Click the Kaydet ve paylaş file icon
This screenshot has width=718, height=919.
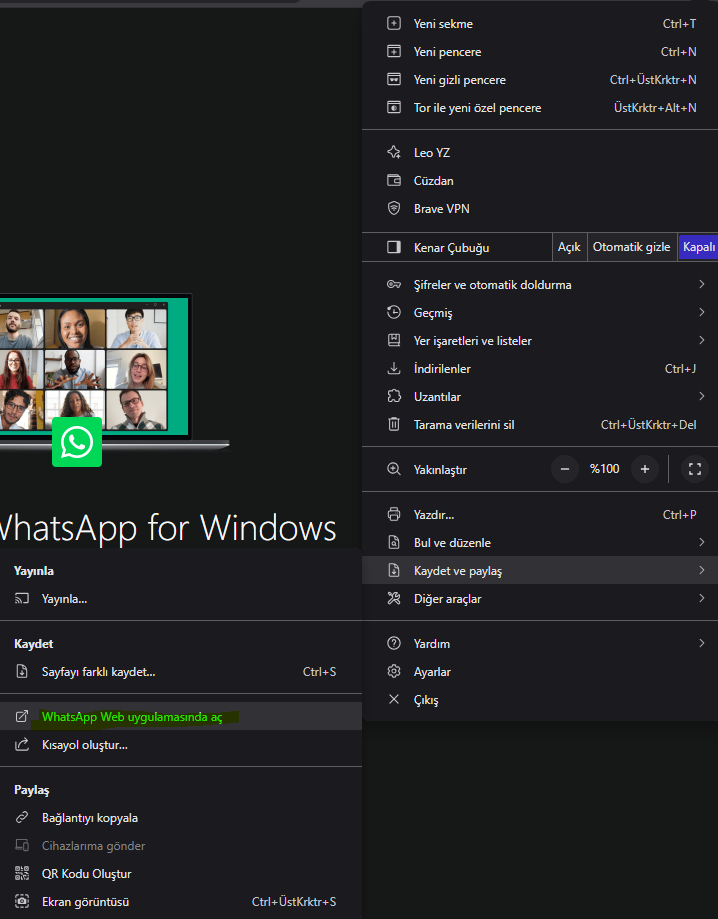(x=394, y=570)
